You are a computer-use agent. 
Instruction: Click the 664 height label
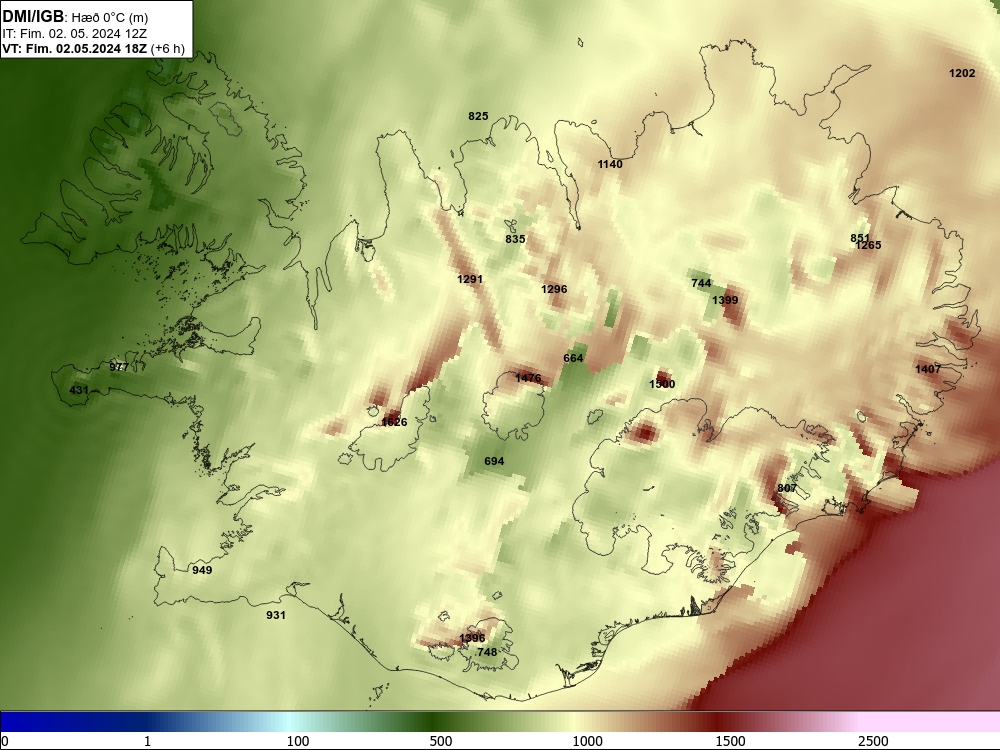(x=573, y=358)
